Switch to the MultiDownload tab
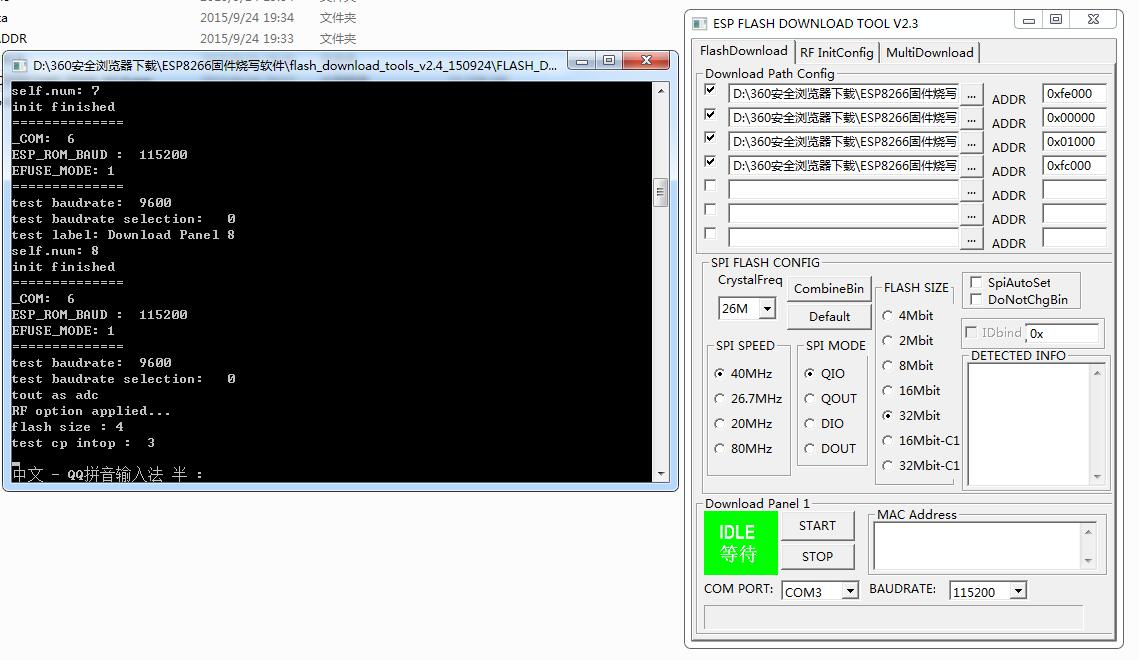 [x=929, y=52]
